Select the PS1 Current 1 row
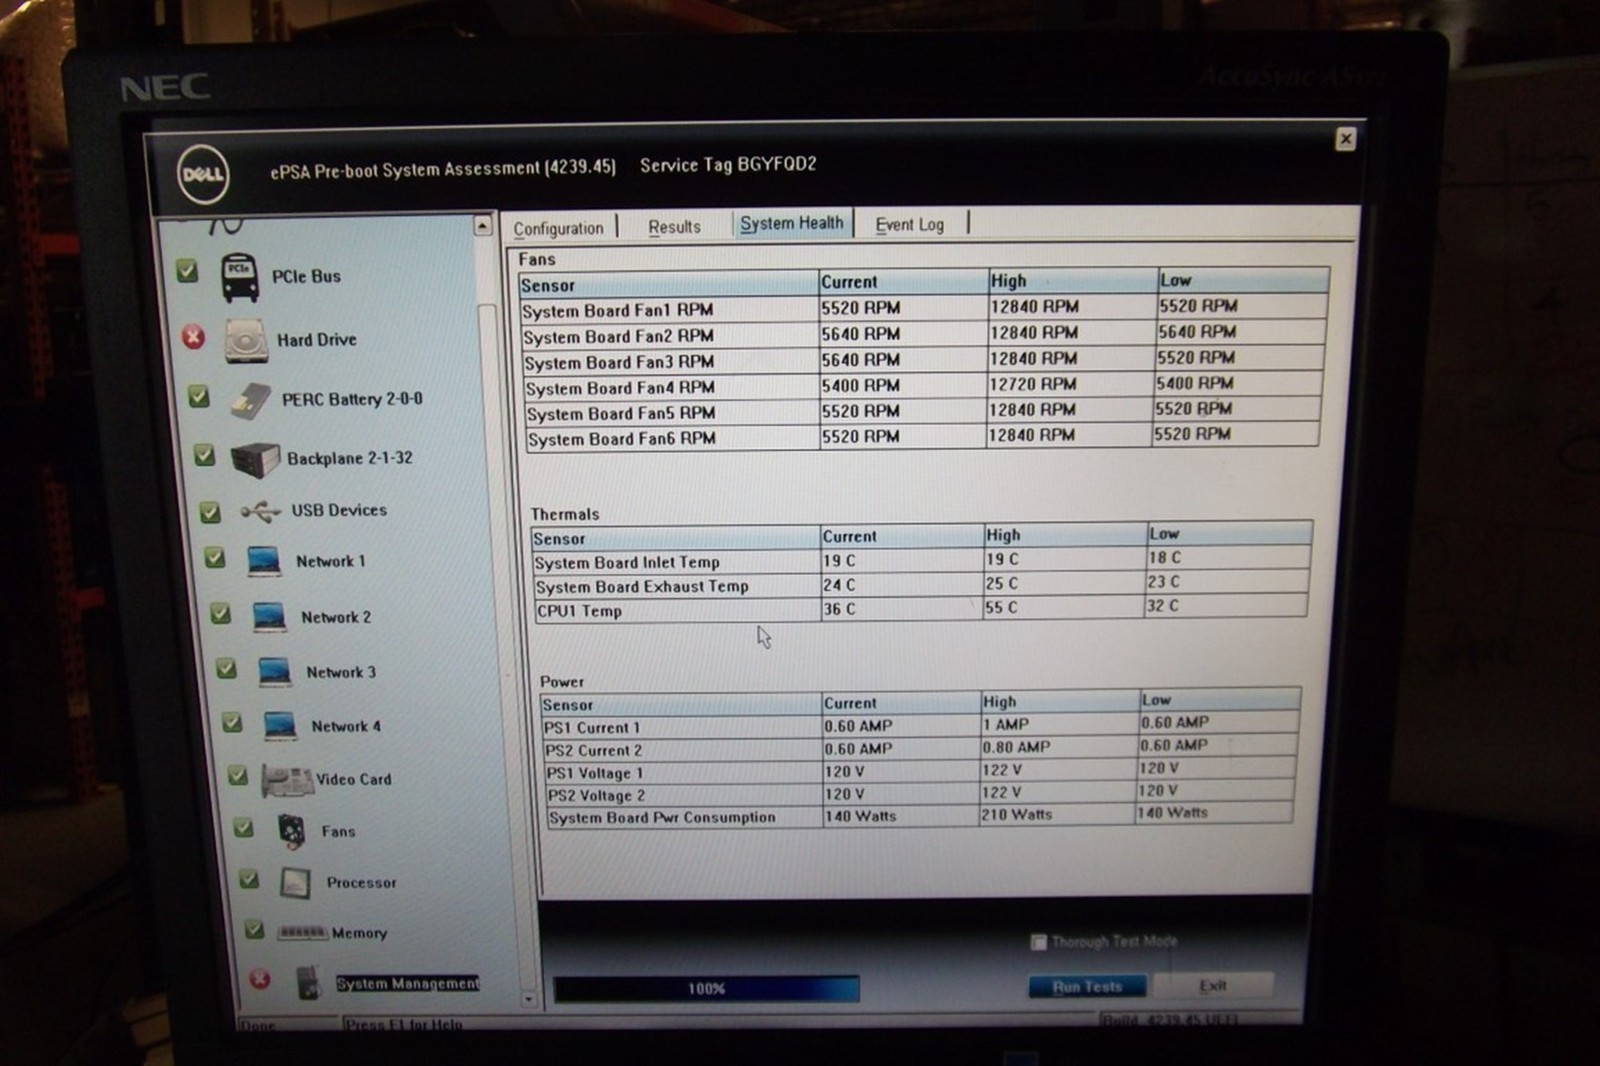Viewport: 1600px width, 1066px height. pyautogui.click(x=920, y=725)
